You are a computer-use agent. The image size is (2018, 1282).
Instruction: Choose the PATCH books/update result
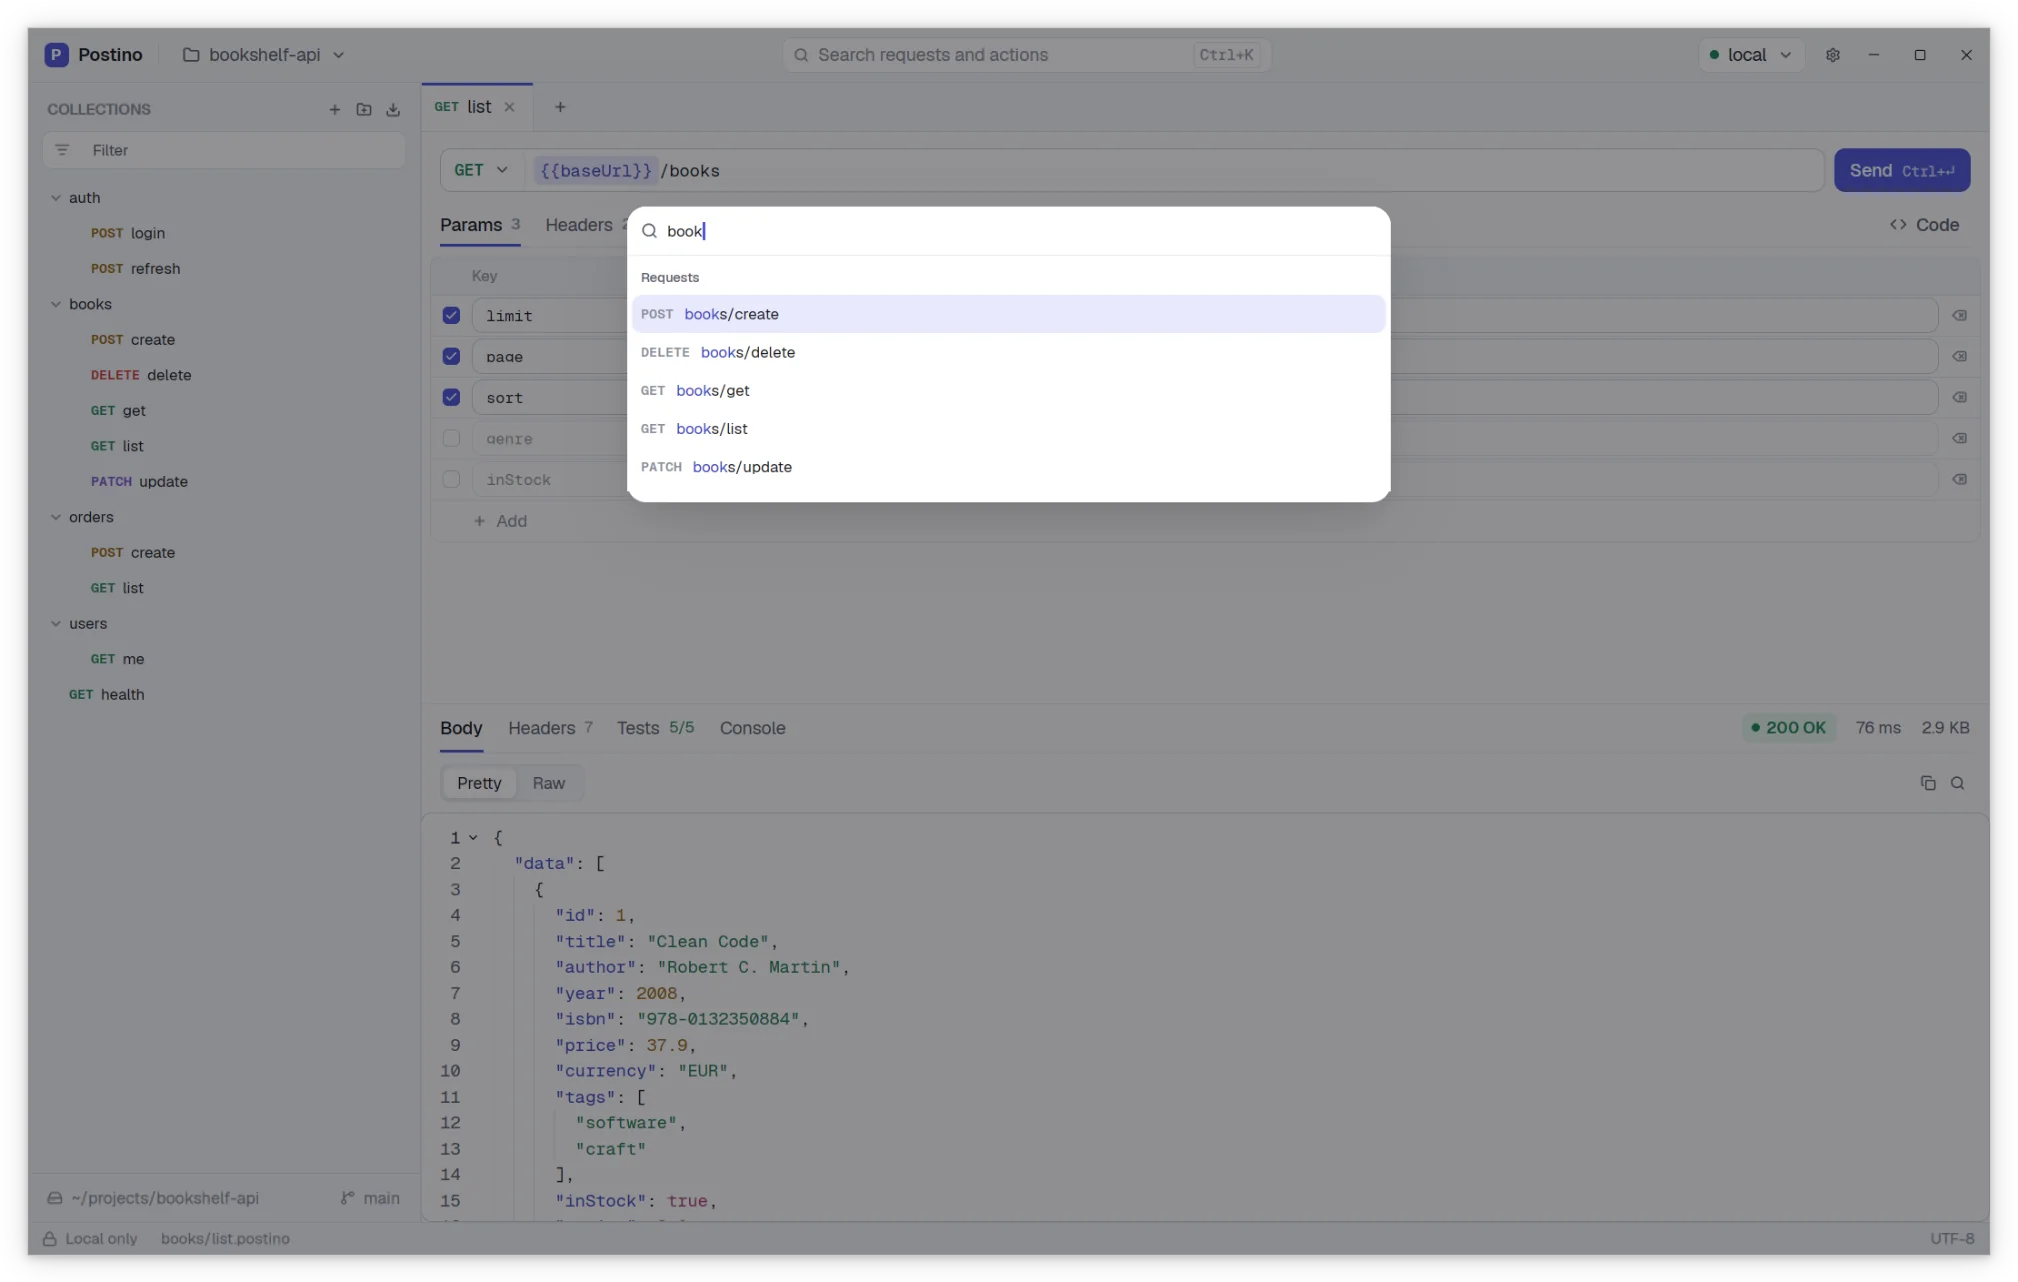tap(1008, 467)
